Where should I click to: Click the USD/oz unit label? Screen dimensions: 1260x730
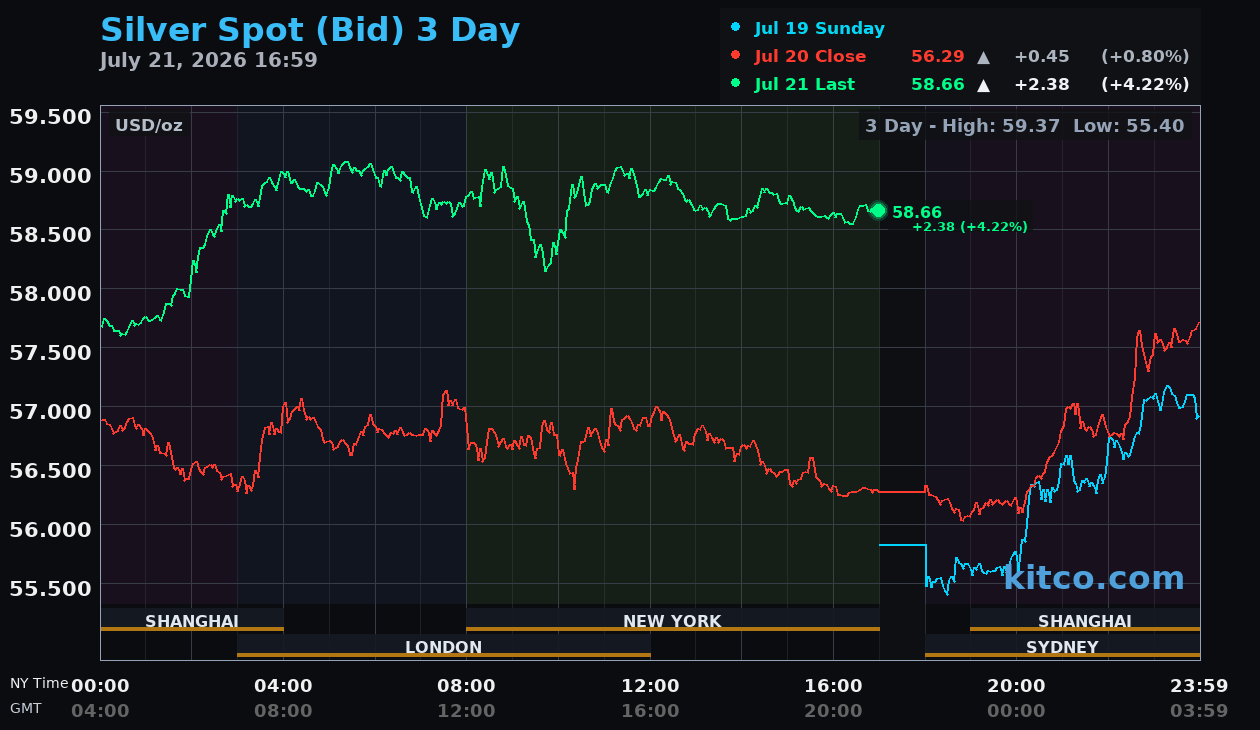click(x=149, y=126)
